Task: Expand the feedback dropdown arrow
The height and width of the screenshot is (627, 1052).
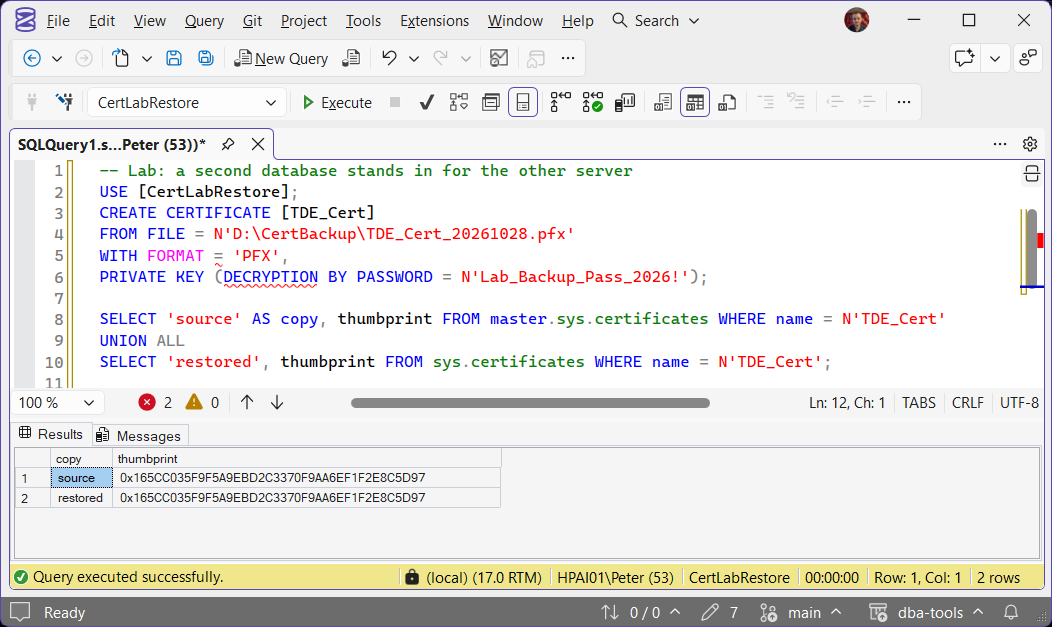Action: 995,58
